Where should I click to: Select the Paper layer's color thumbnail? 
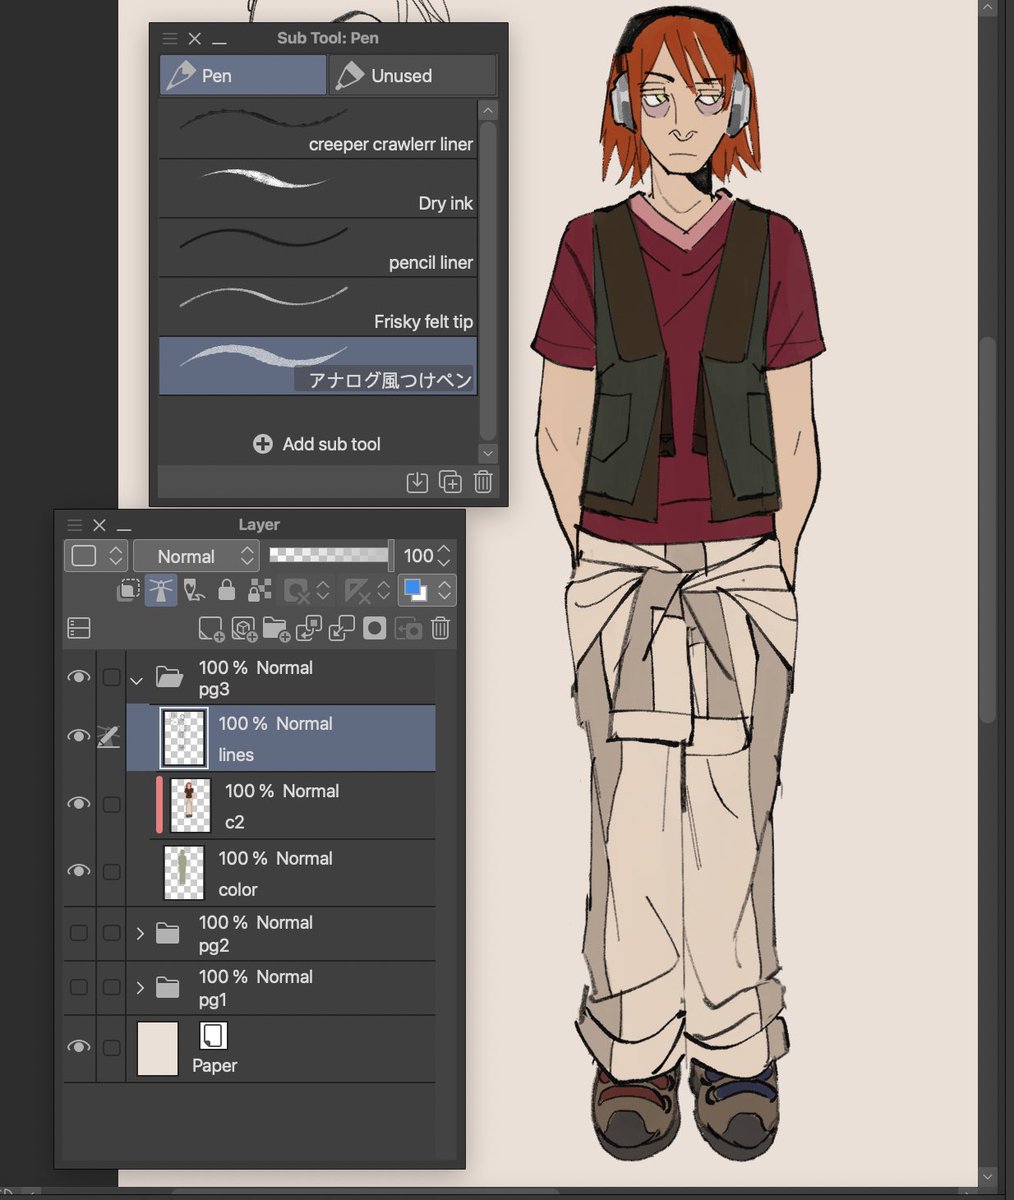point(157,1047)
